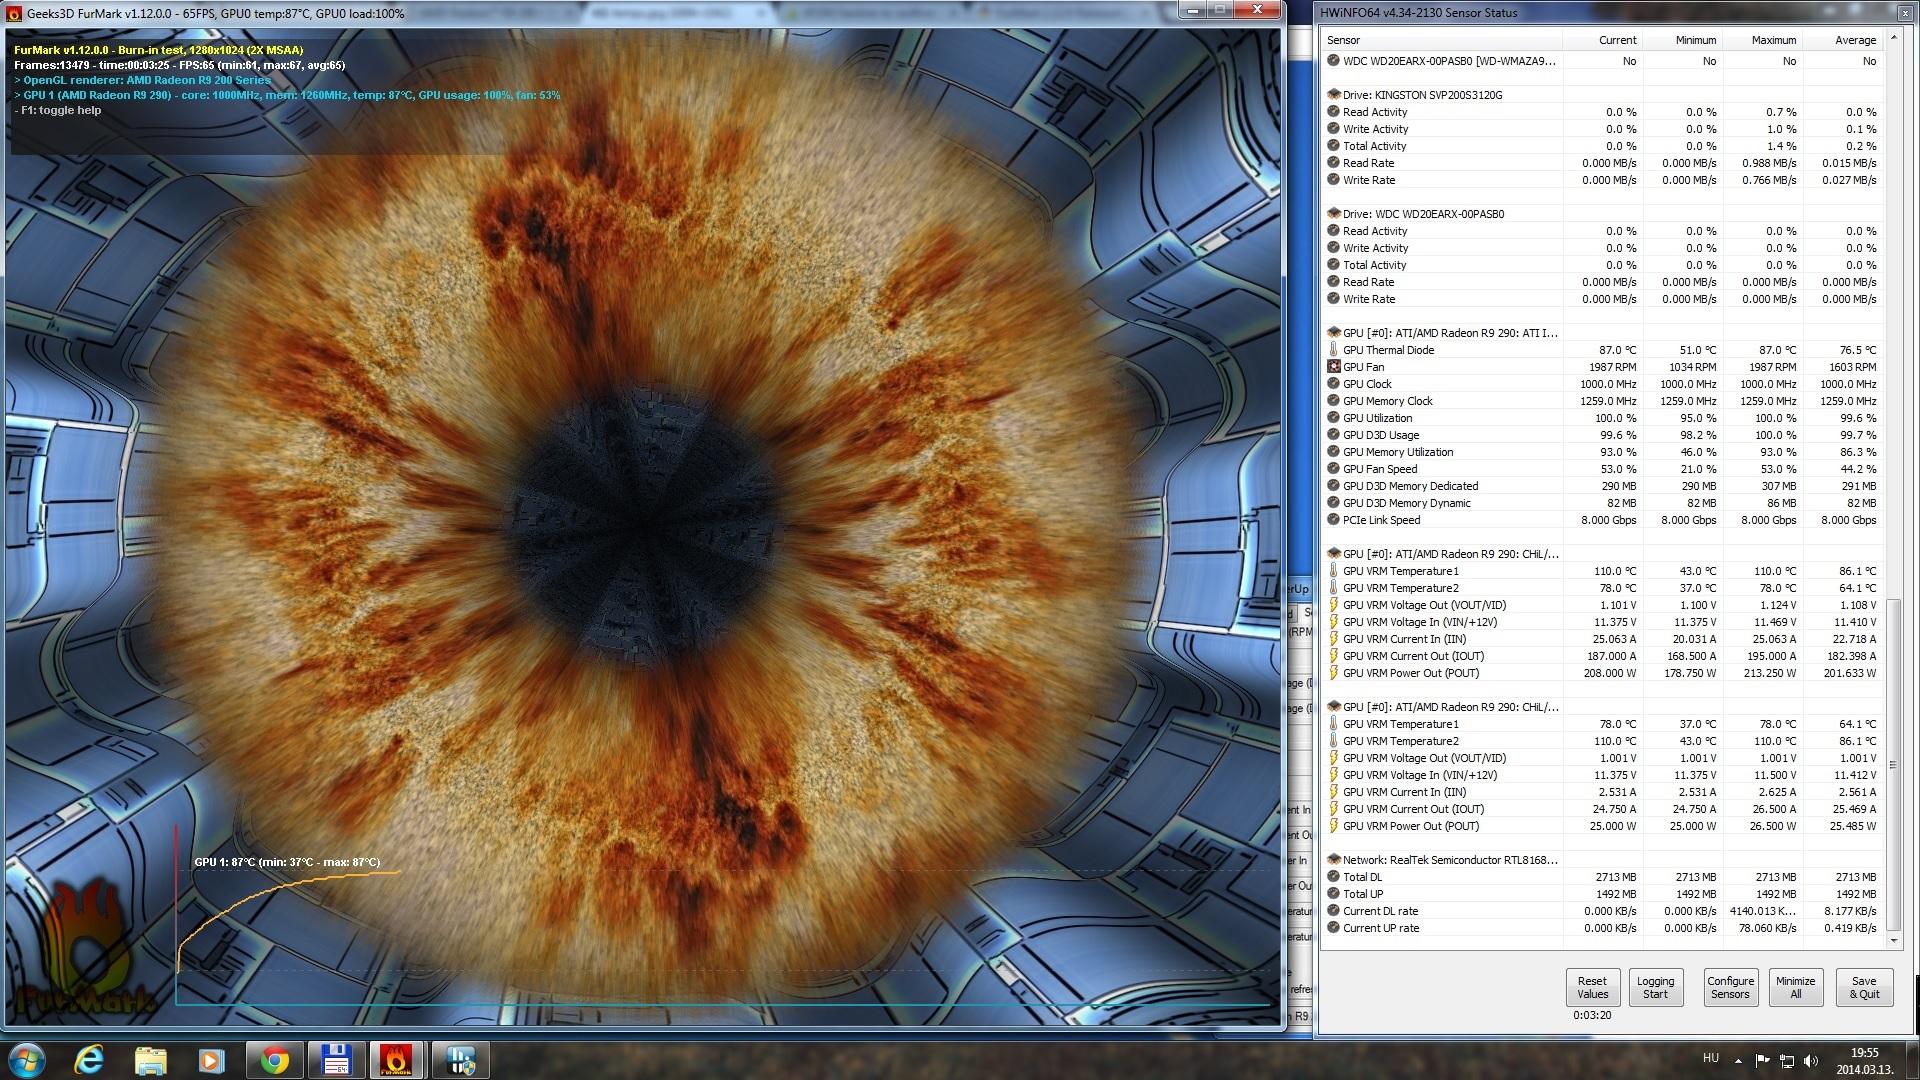Click the sensor list scrollbar down arrow
The height and width of the screenshot is (1080, 1920).
coord(1893,940)
